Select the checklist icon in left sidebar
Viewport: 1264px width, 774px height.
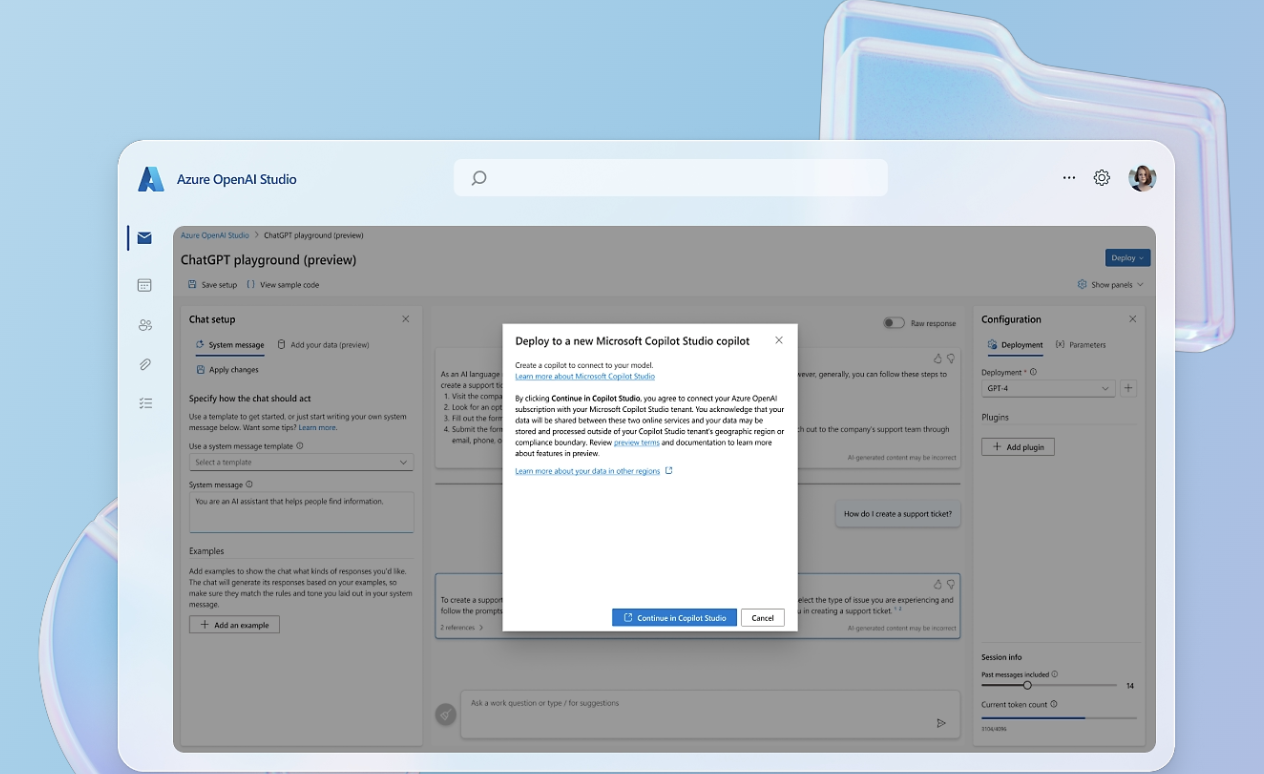click(145, 403)
